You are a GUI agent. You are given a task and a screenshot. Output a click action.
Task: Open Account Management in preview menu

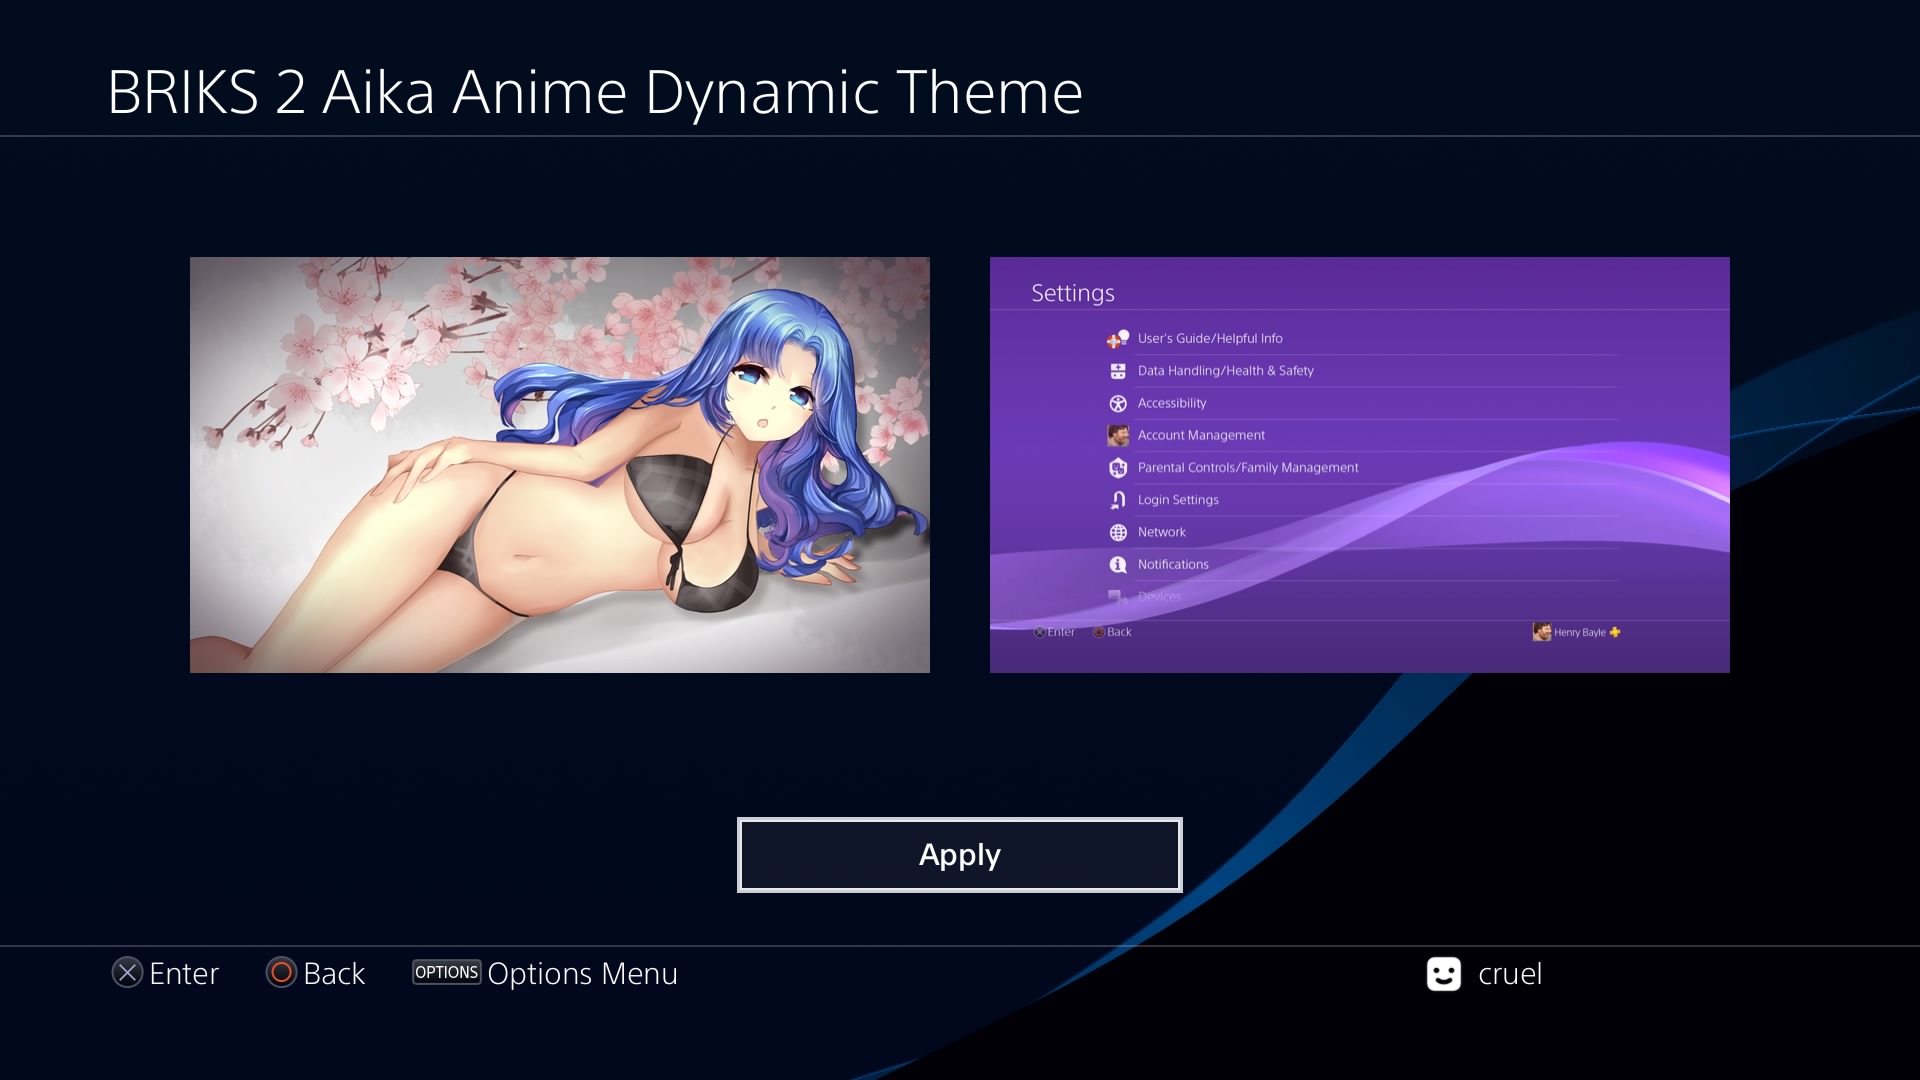pyautogui.click(x=1200, y=435)
